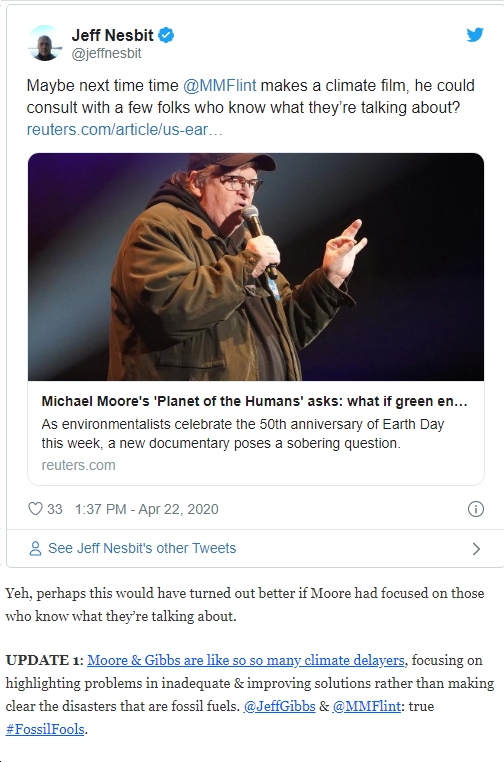Open the reuters.com/article link in tweet
504x762 pixels.
[124, 130]
